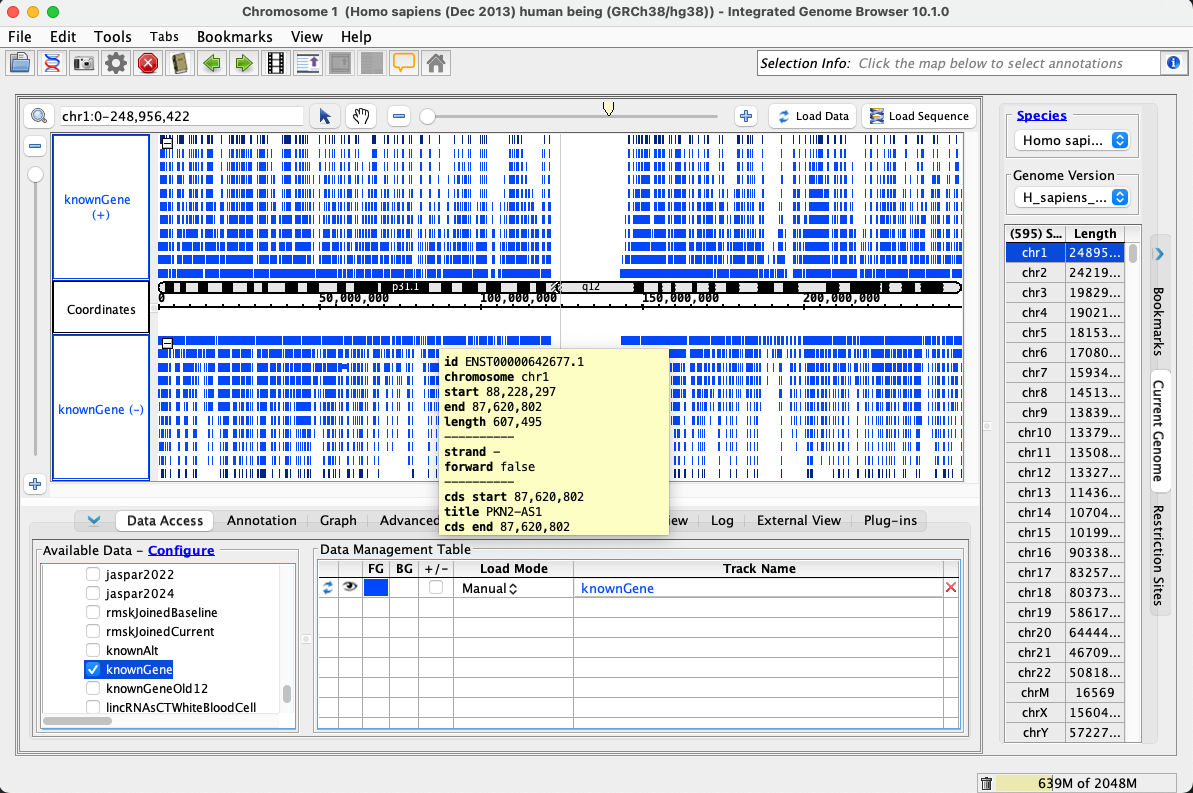Image resolution: width=1193 pixels, height=793 pixels.
Task: Uncheck the knownGene dataset checkbox
Action: (93, 670)
